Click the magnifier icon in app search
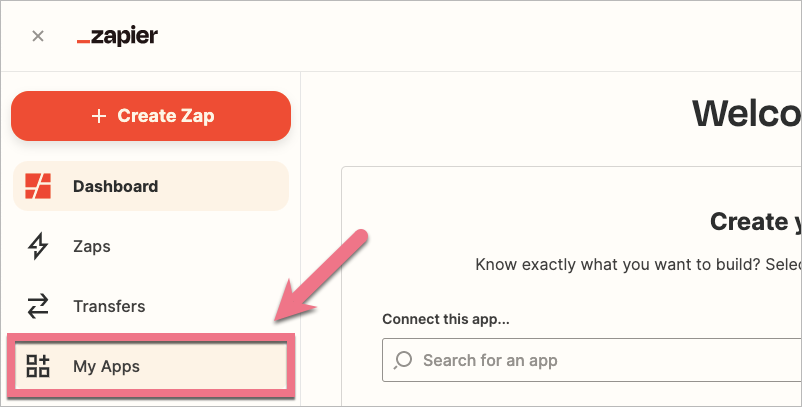Screen dimensions: 802x407 pyautogui.click(x=404, y=360)
